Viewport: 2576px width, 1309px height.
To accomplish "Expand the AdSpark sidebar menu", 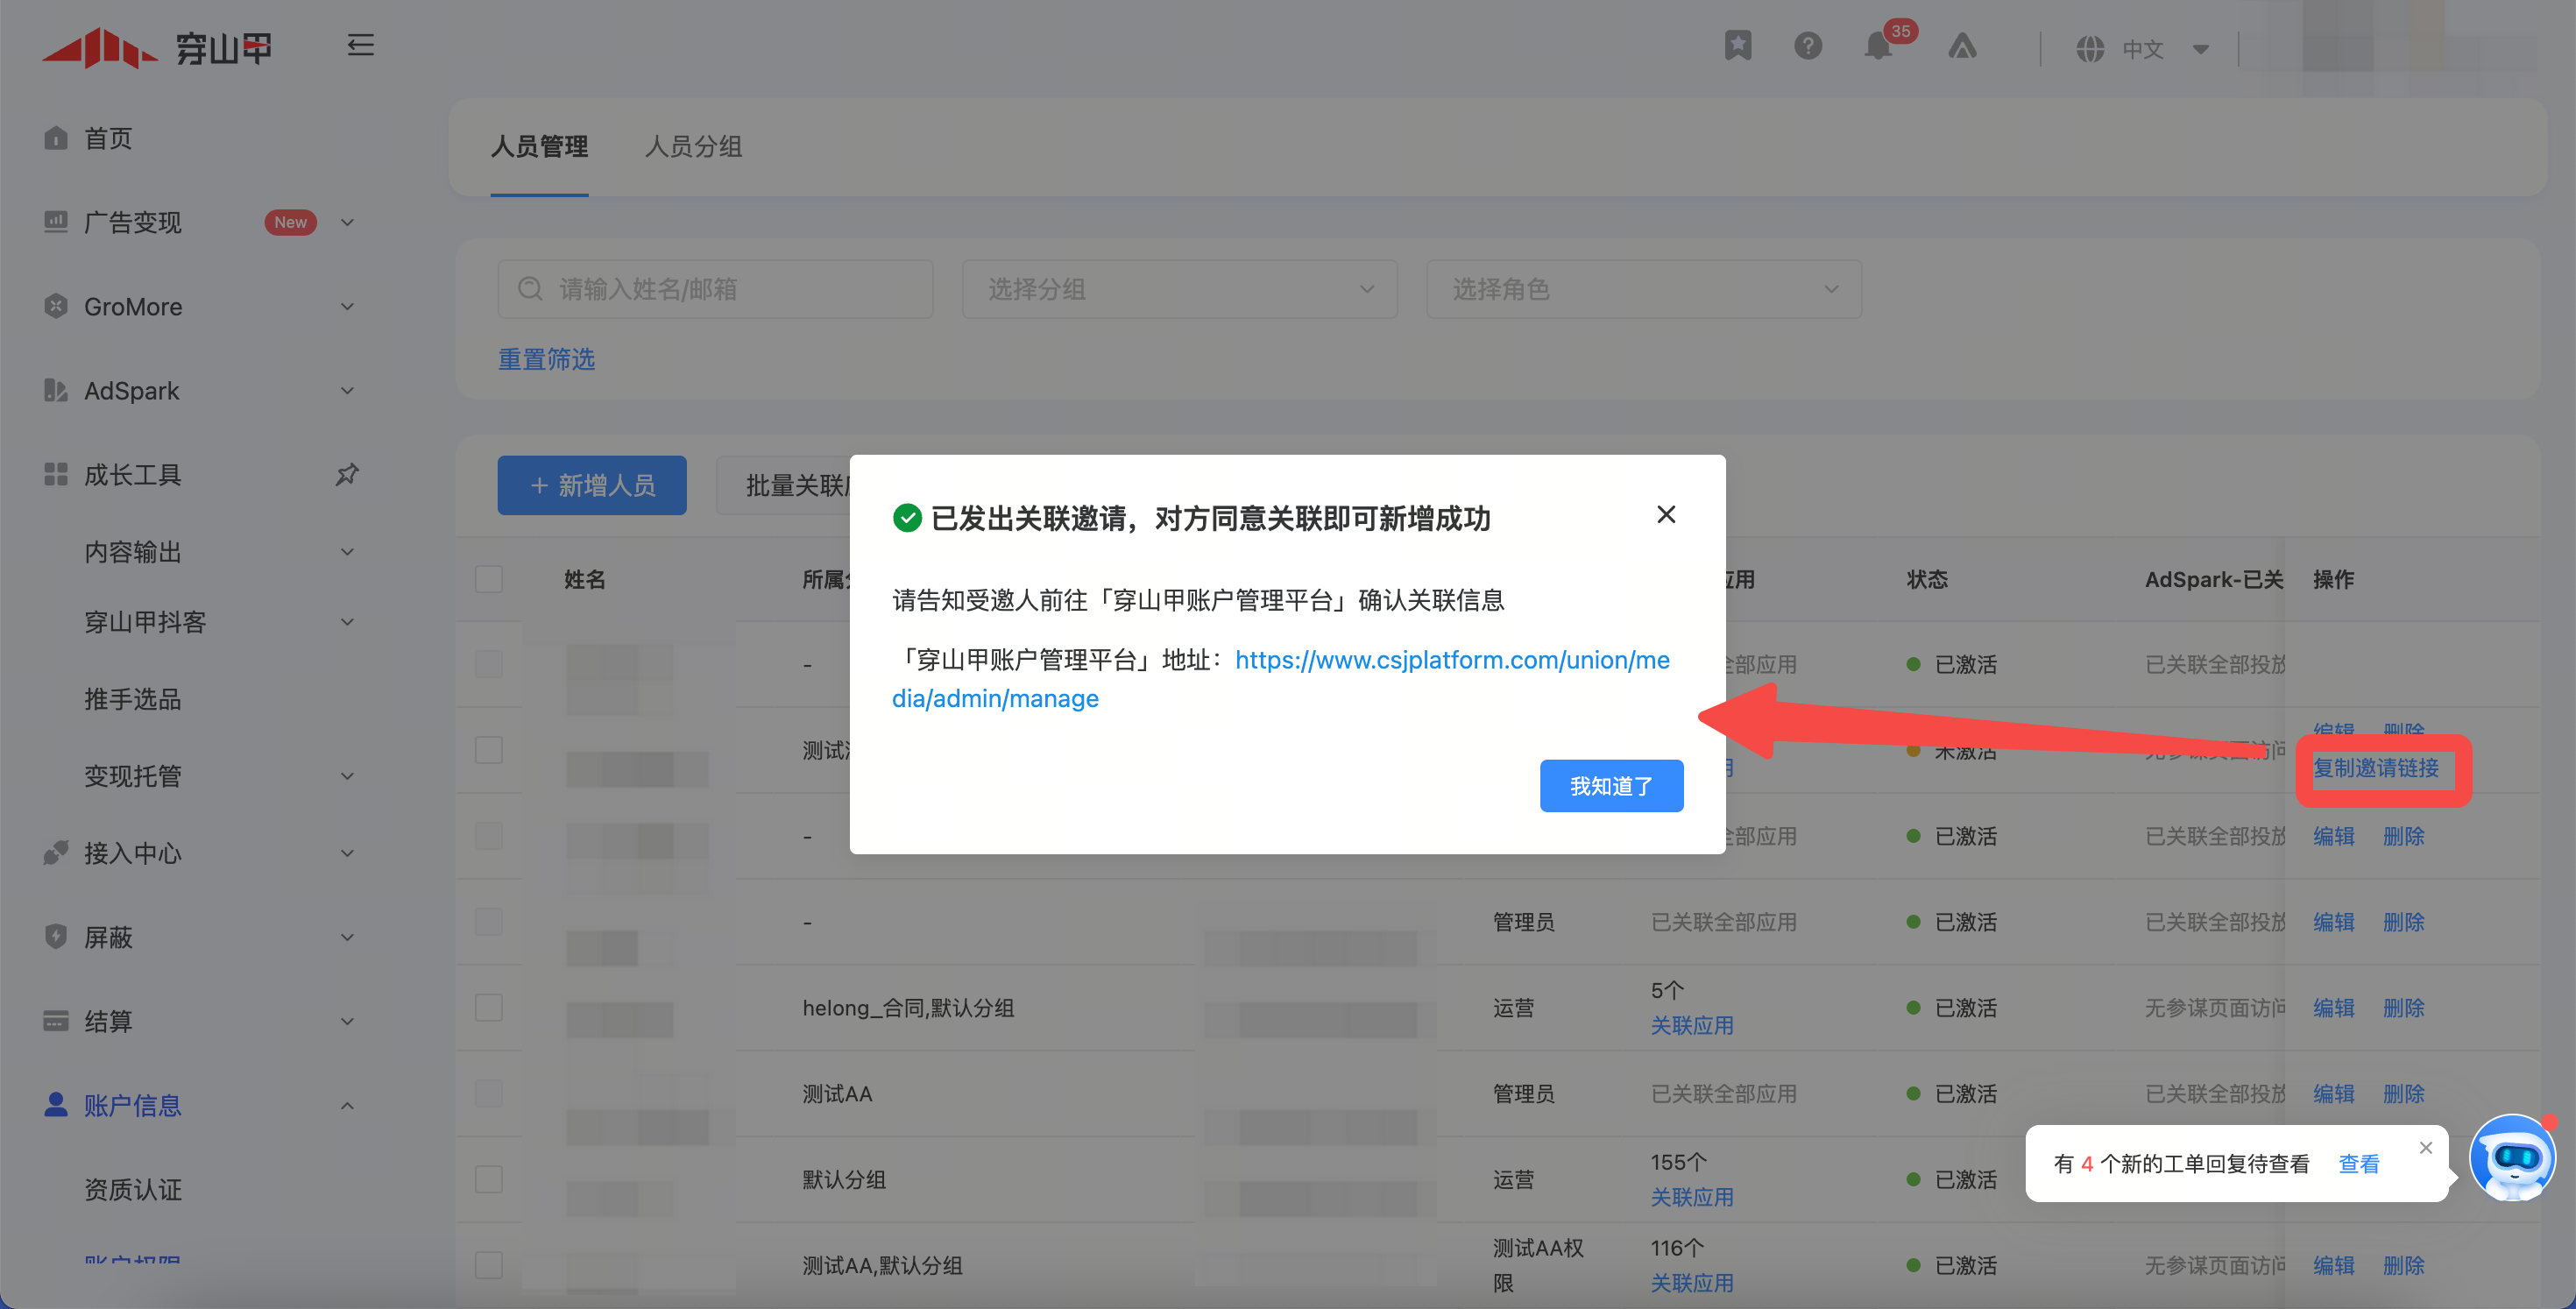I will [347, 390].
